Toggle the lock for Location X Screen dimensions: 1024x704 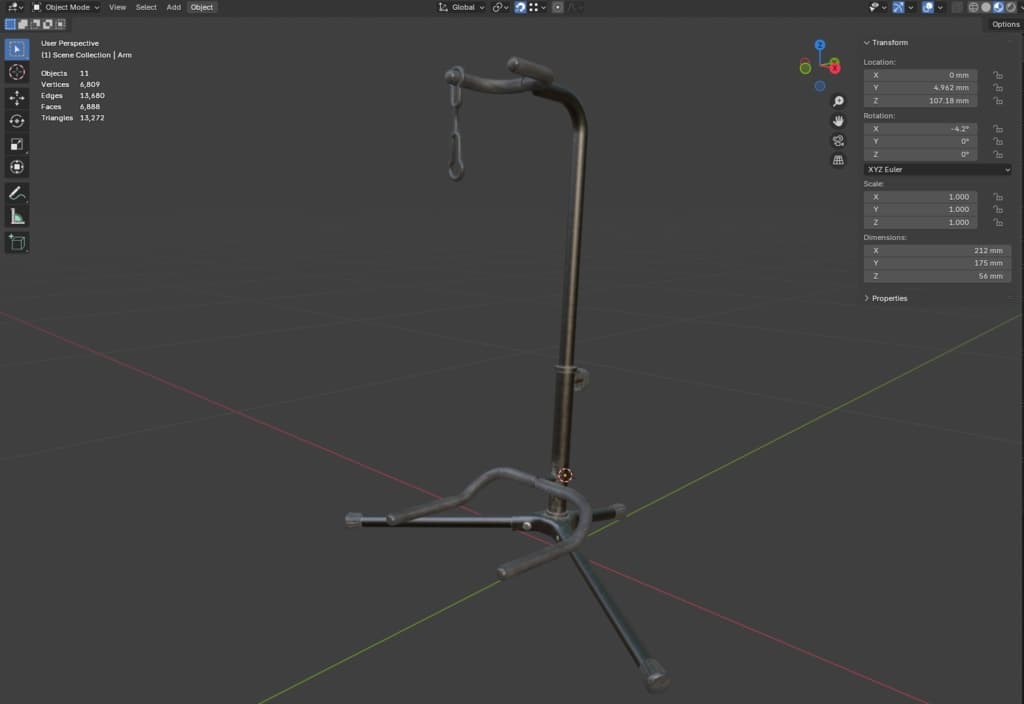coord(997,75)
